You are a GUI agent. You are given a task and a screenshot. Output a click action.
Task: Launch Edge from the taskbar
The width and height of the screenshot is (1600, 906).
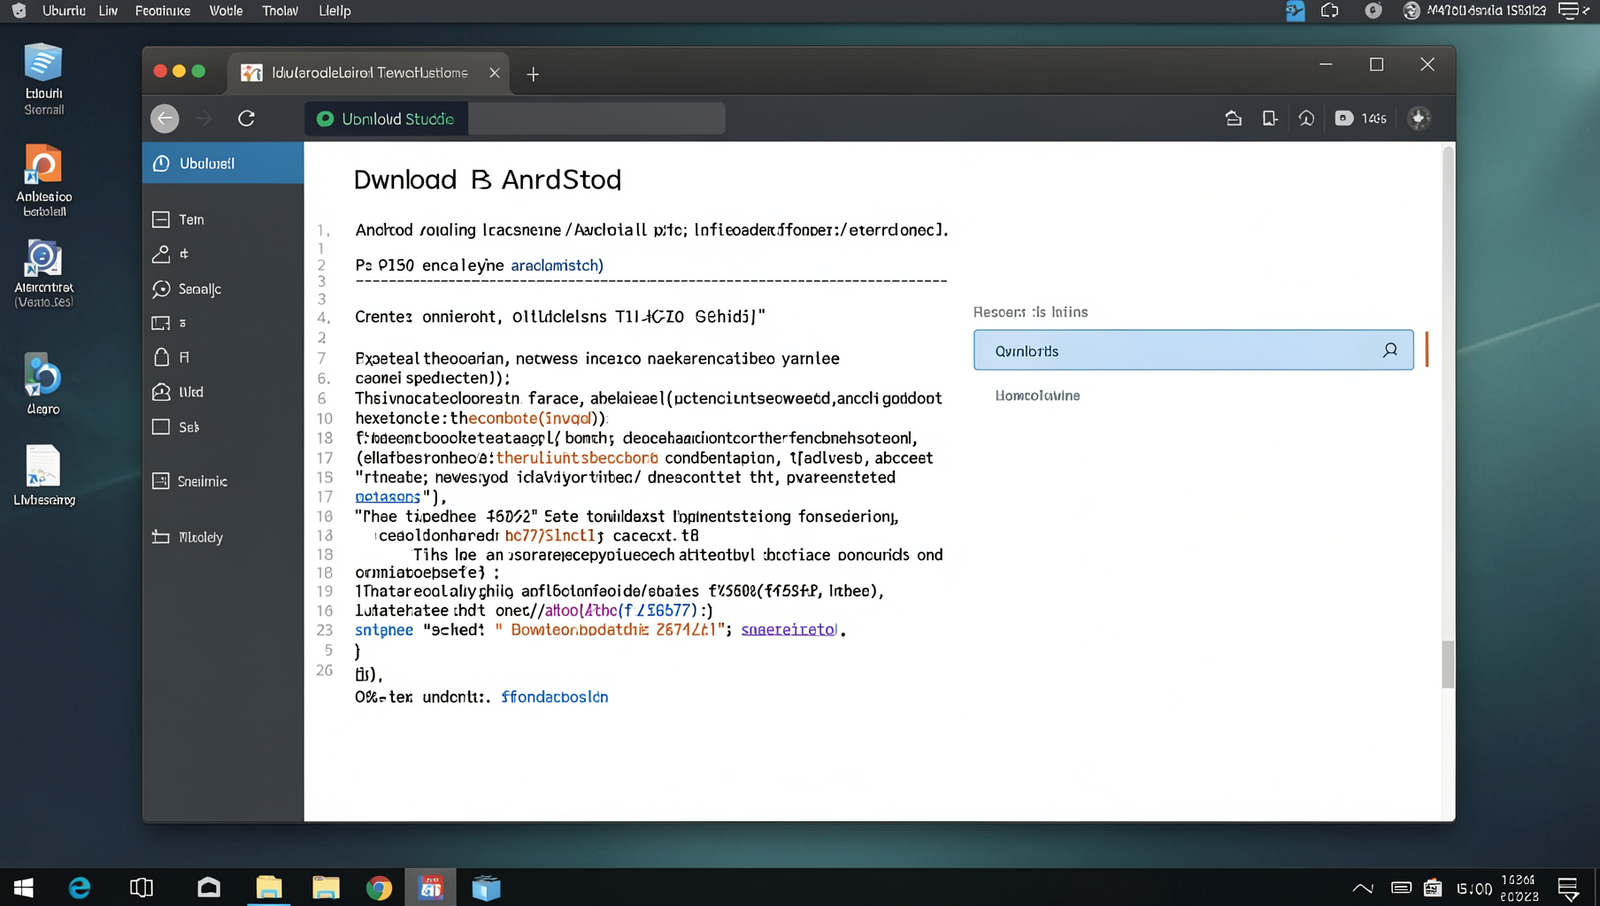click(x=79, y=887)
